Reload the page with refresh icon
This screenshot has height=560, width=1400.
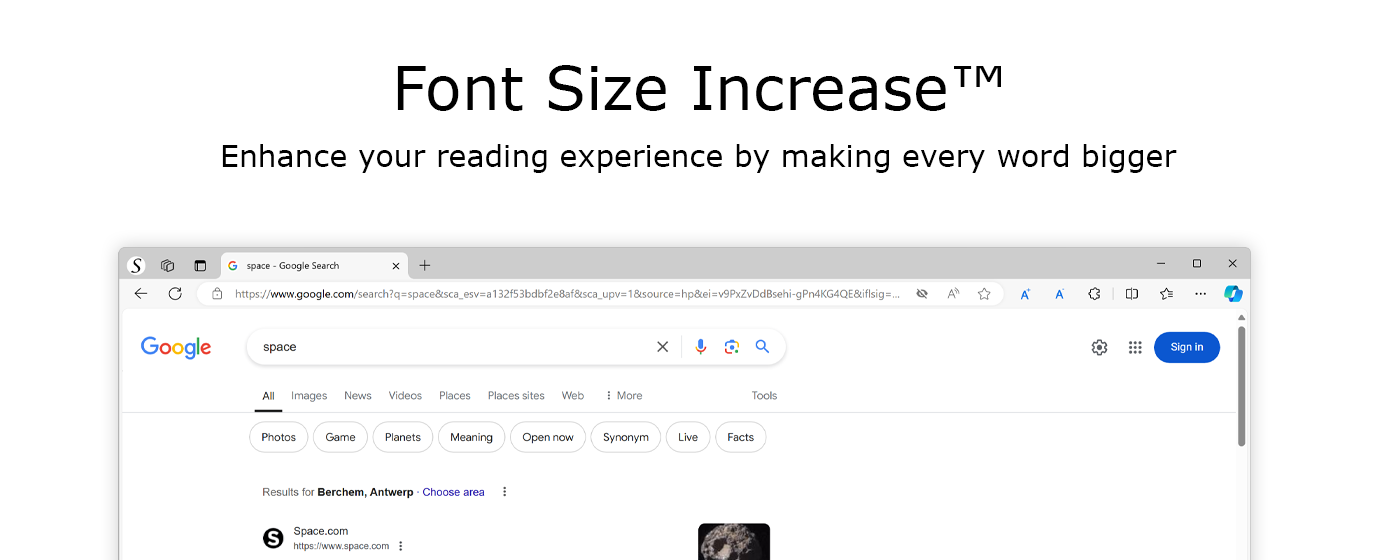point(175,293)
